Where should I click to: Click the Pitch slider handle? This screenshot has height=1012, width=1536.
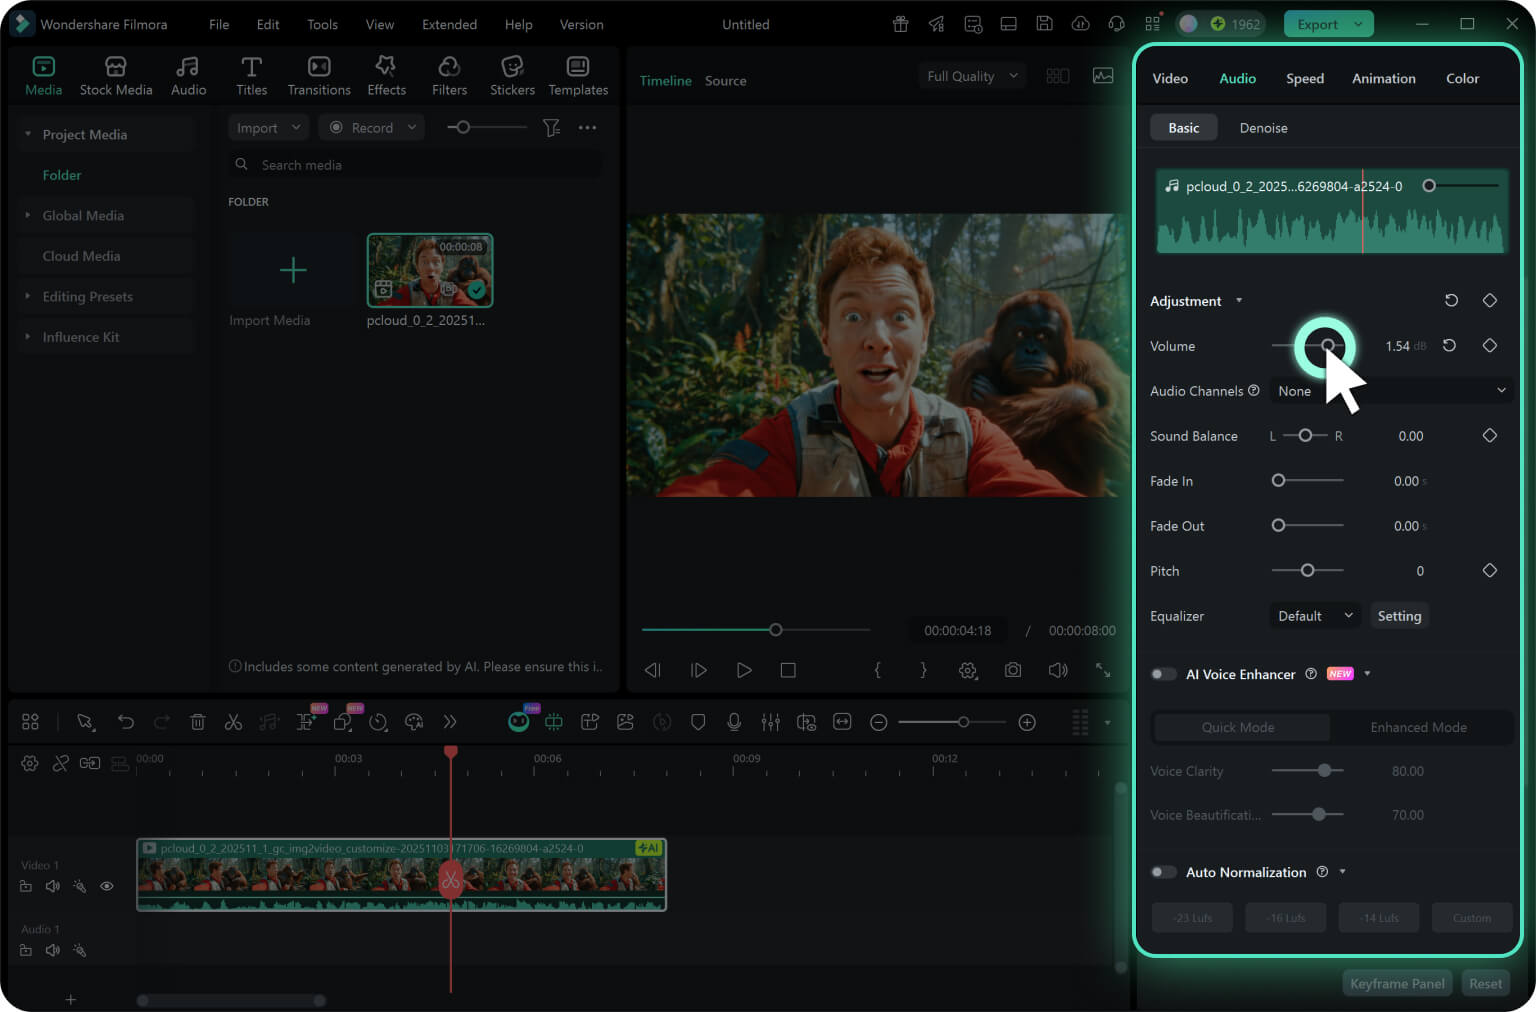pyautogui.click(x=1307, y=570)
